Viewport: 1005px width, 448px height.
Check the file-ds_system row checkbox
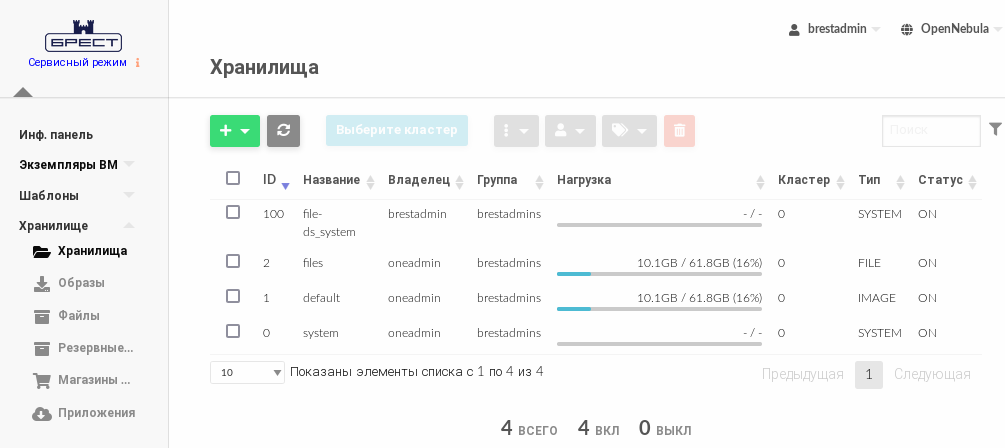(233, 212)
